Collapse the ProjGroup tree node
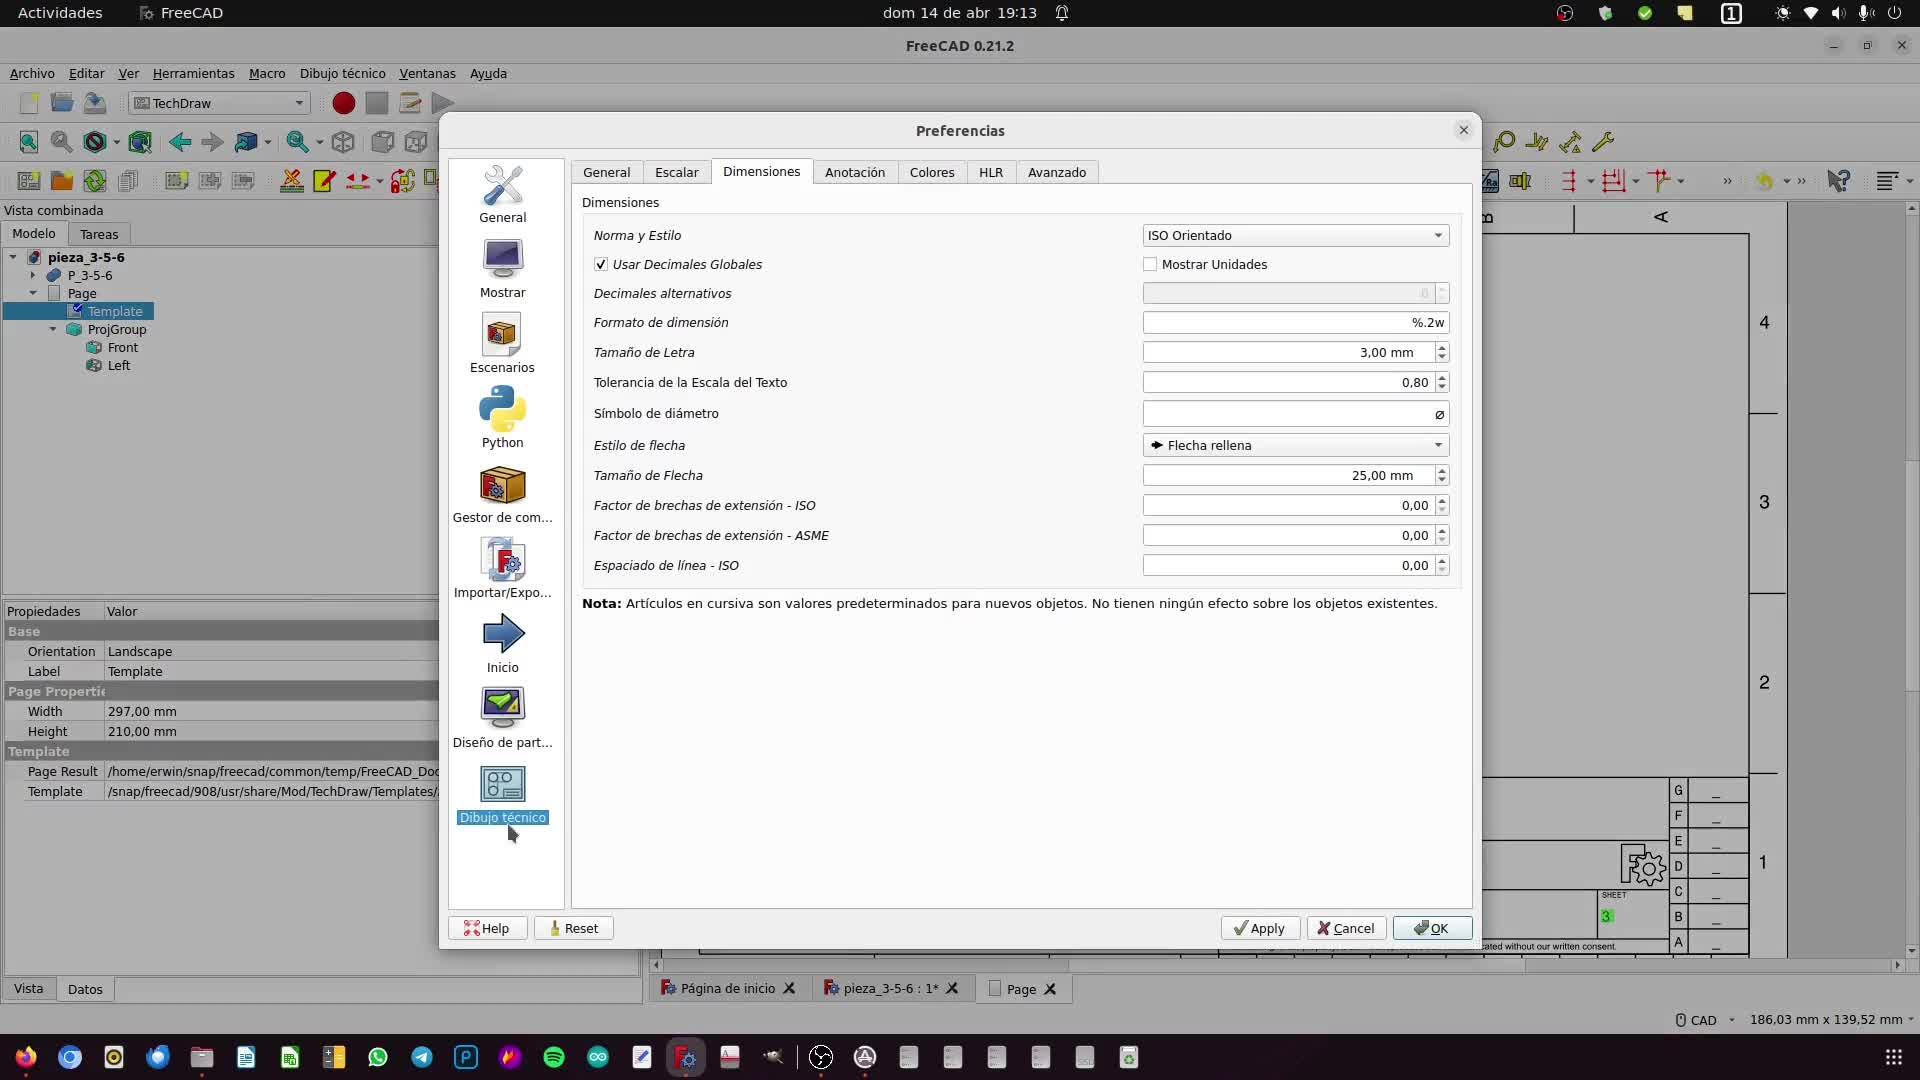This screenshot has height=1080, width=1920. [x=53, y=330]
